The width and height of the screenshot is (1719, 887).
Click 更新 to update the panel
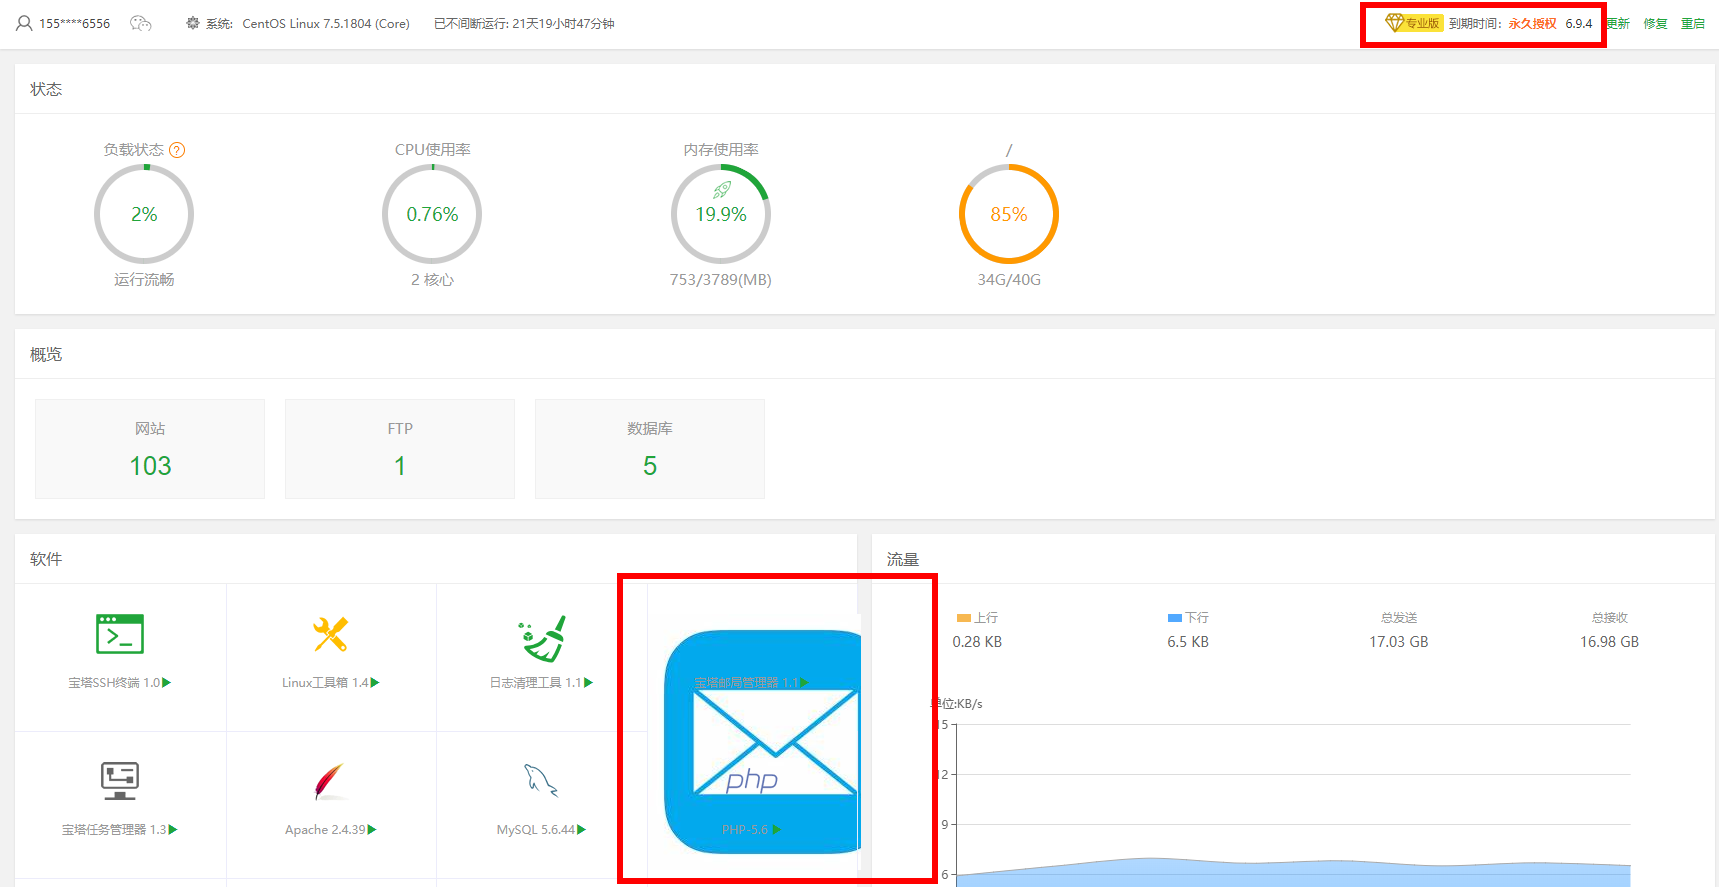[1619, 24]
